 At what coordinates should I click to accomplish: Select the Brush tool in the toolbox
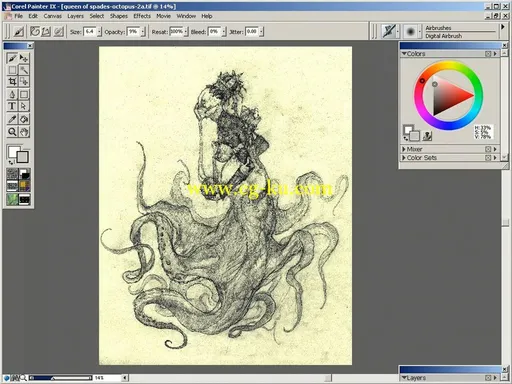(12, 58)
